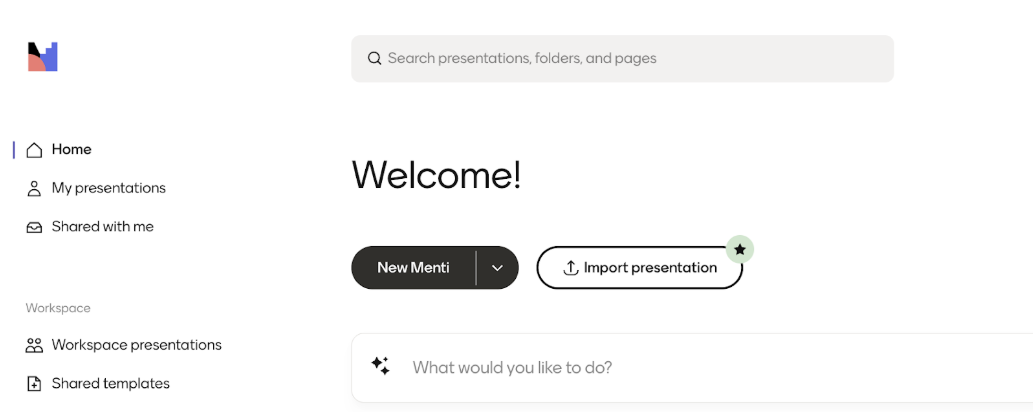Click the Mentimeter logo icon

point(43,57)
